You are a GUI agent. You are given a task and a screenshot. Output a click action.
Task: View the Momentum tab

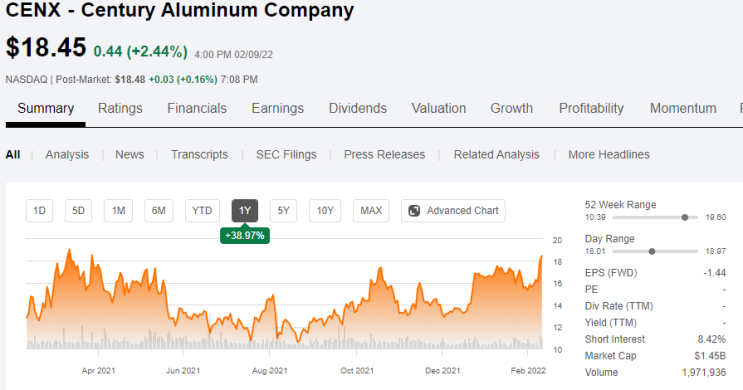coord(683,109)
